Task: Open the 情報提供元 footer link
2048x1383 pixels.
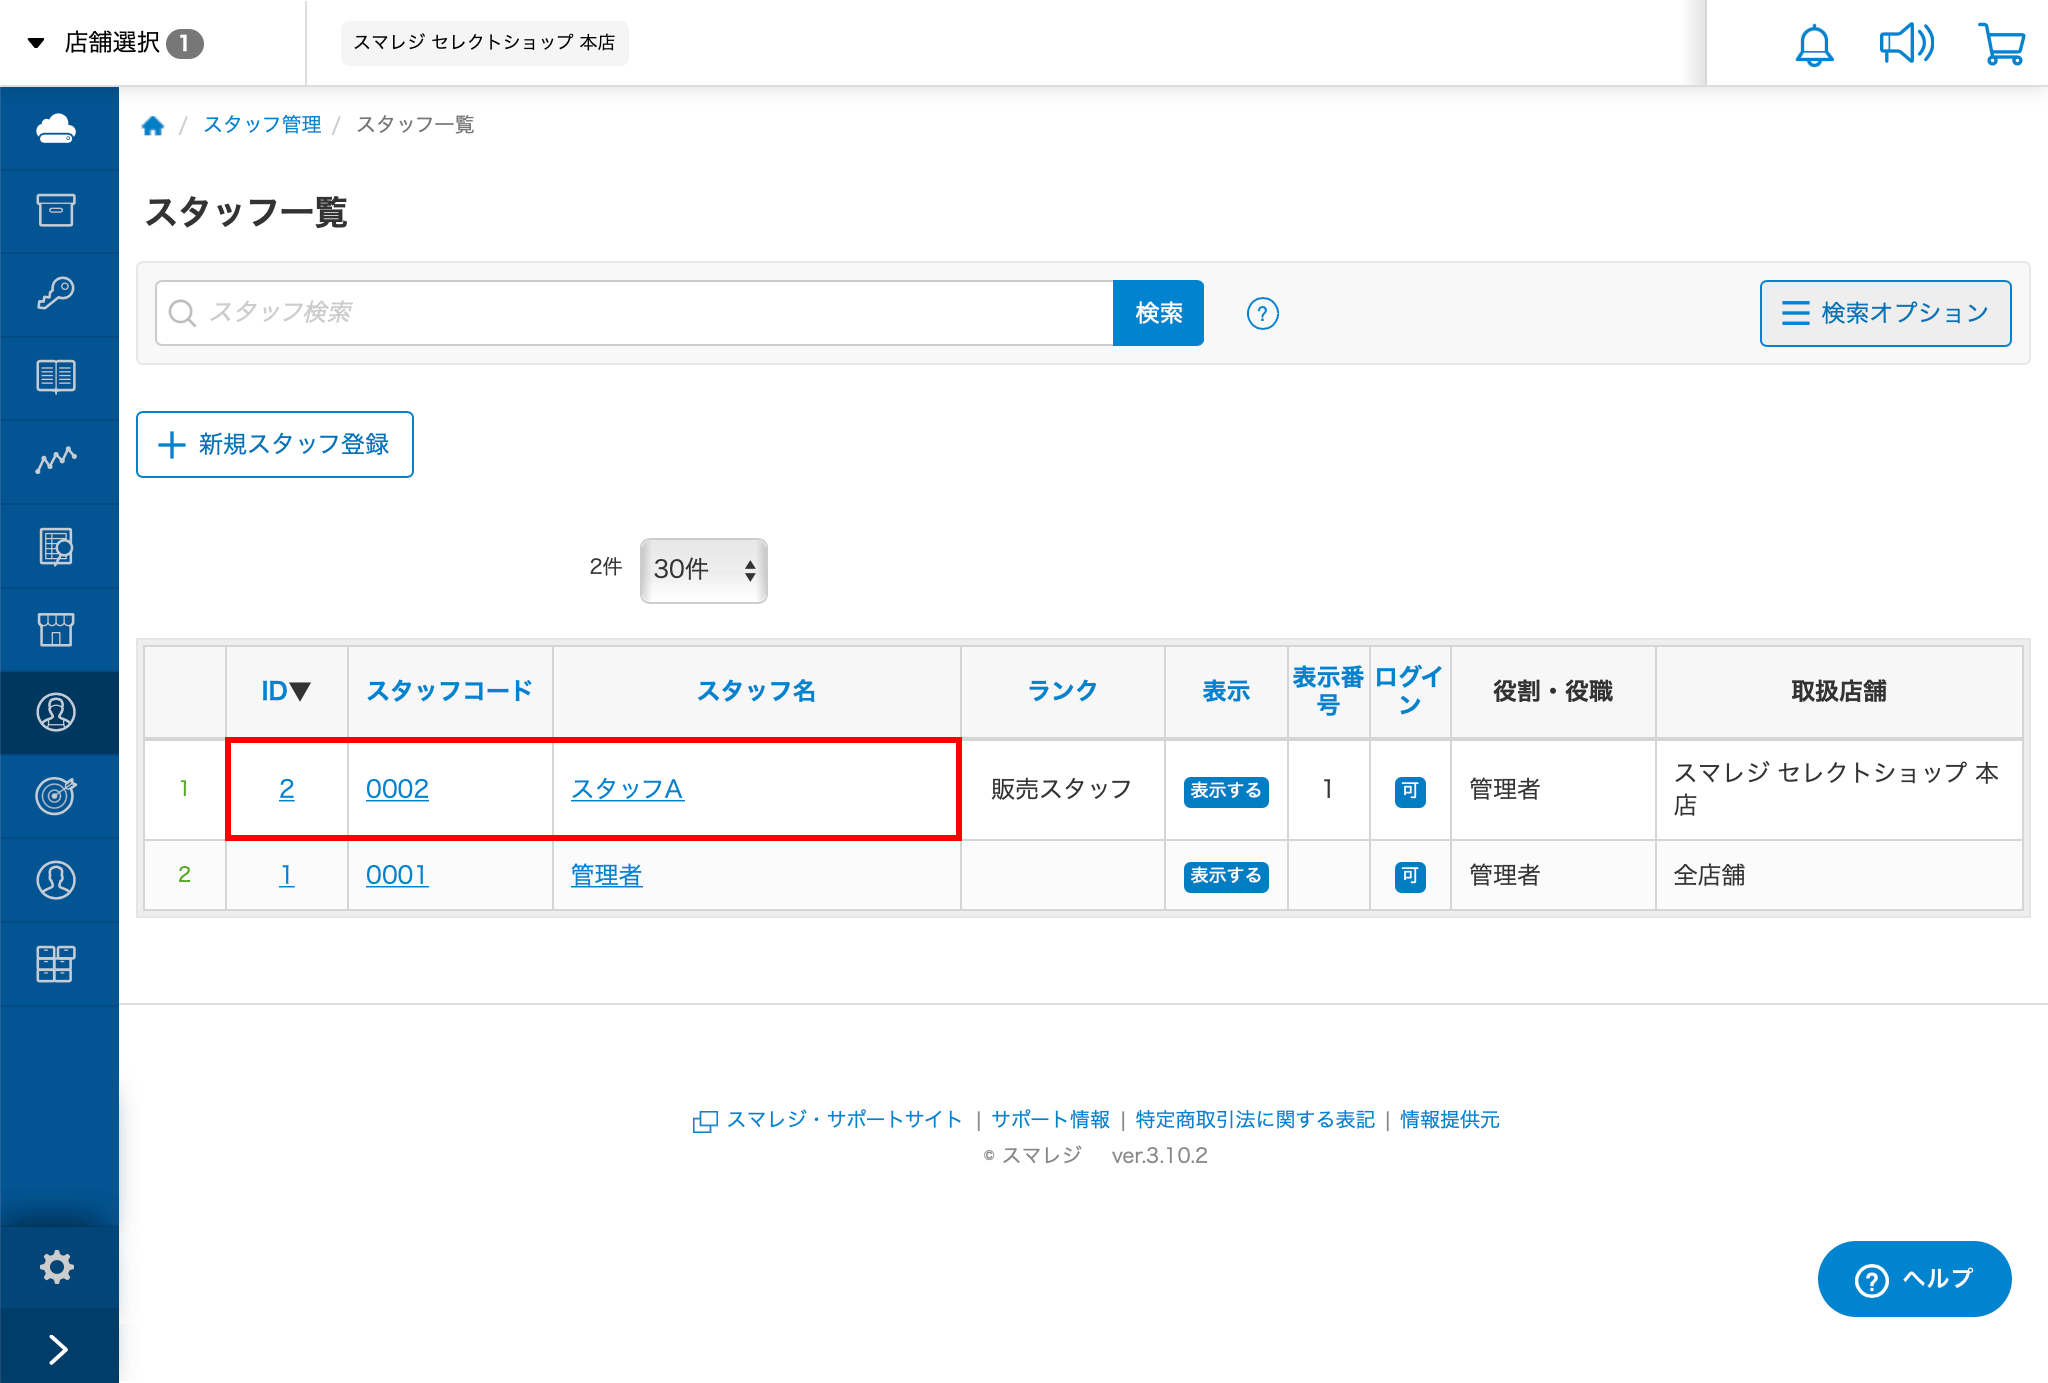Action: click(1450, 1120)
